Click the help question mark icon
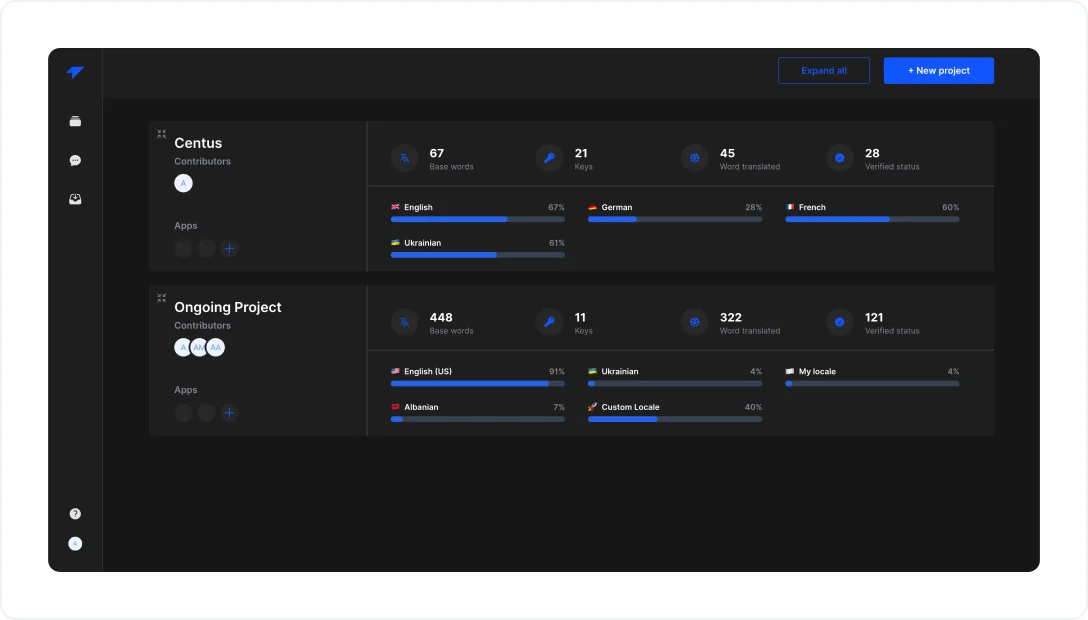This screenshot has height=620, width=1088. click(75, 514)
